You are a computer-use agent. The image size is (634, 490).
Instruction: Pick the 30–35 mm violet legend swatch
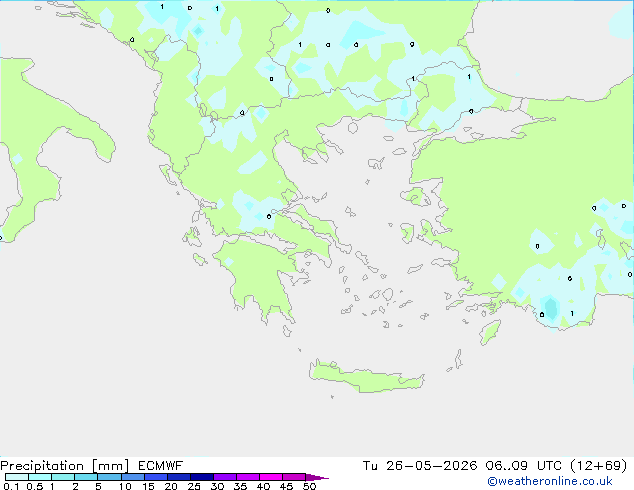click(224, 477)
